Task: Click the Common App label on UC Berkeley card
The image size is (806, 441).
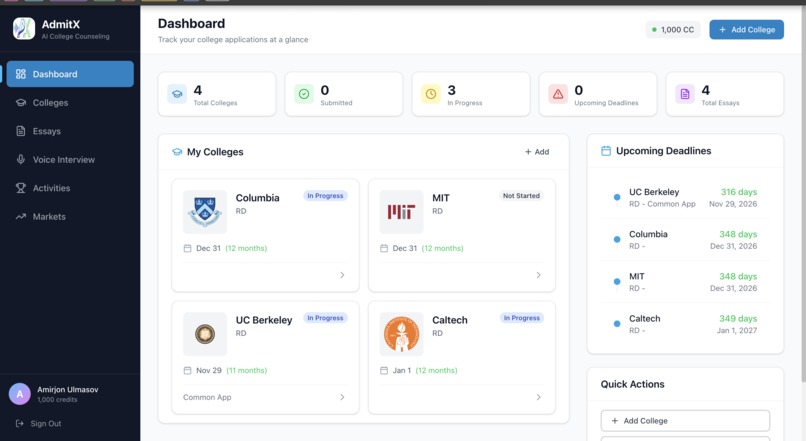Action: [207, 397]
